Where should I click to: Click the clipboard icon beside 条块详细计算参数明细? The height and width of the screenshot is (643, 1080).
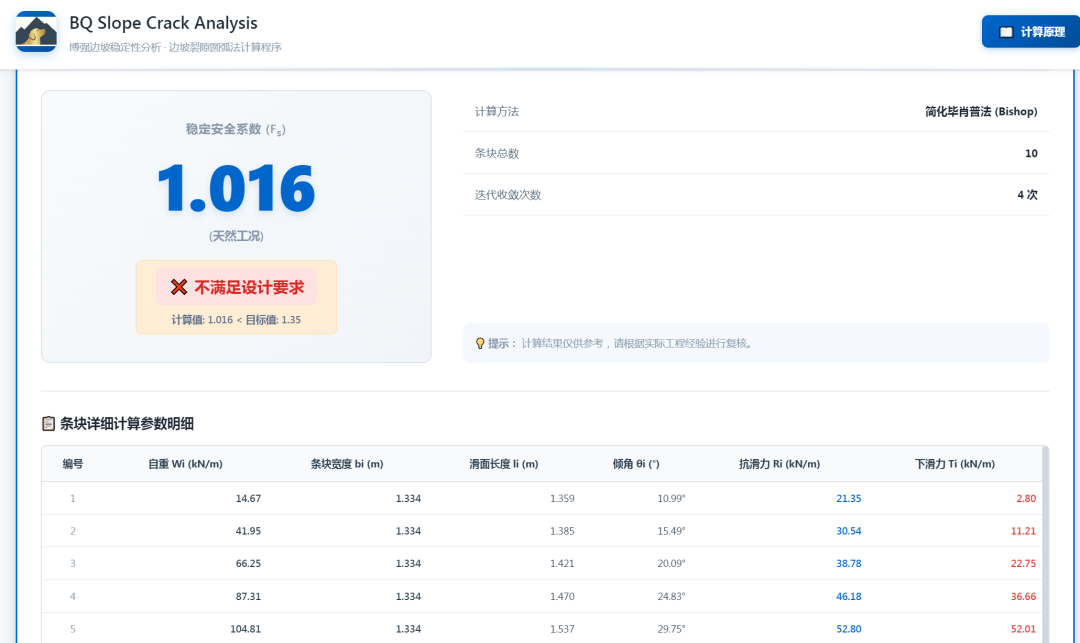pos(48,423)
